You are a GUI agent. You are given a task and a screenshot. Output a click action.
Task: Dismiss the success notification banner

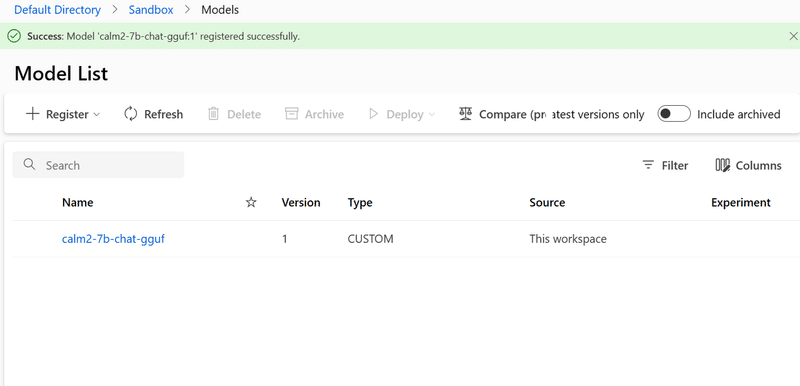tap(793, 36)
